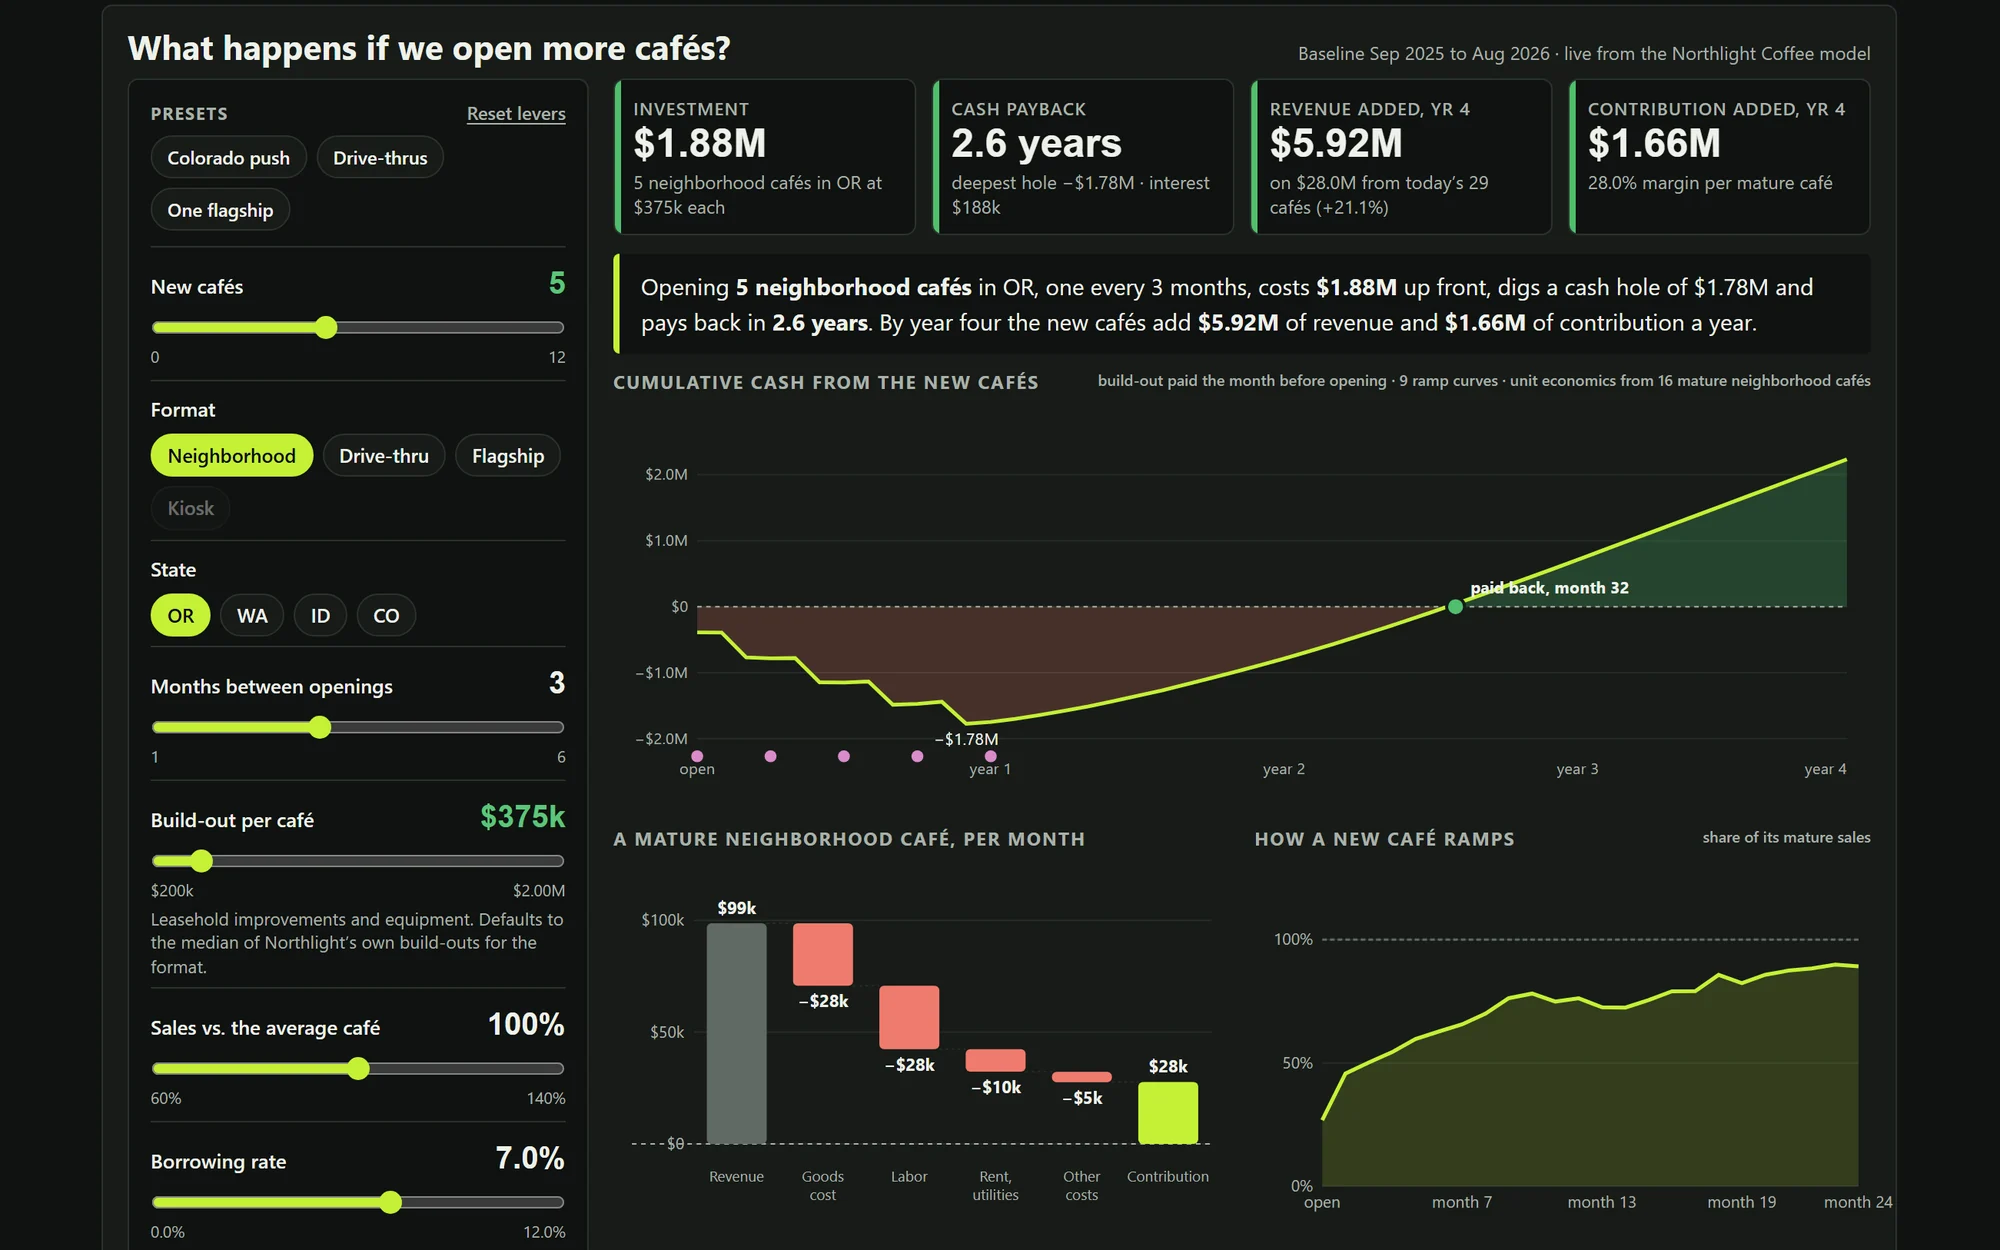Click the 'month 13' axis label
The width and height of the screenshot is (2000, 1250).
pyautogui.click(x=1602, y=1202)
